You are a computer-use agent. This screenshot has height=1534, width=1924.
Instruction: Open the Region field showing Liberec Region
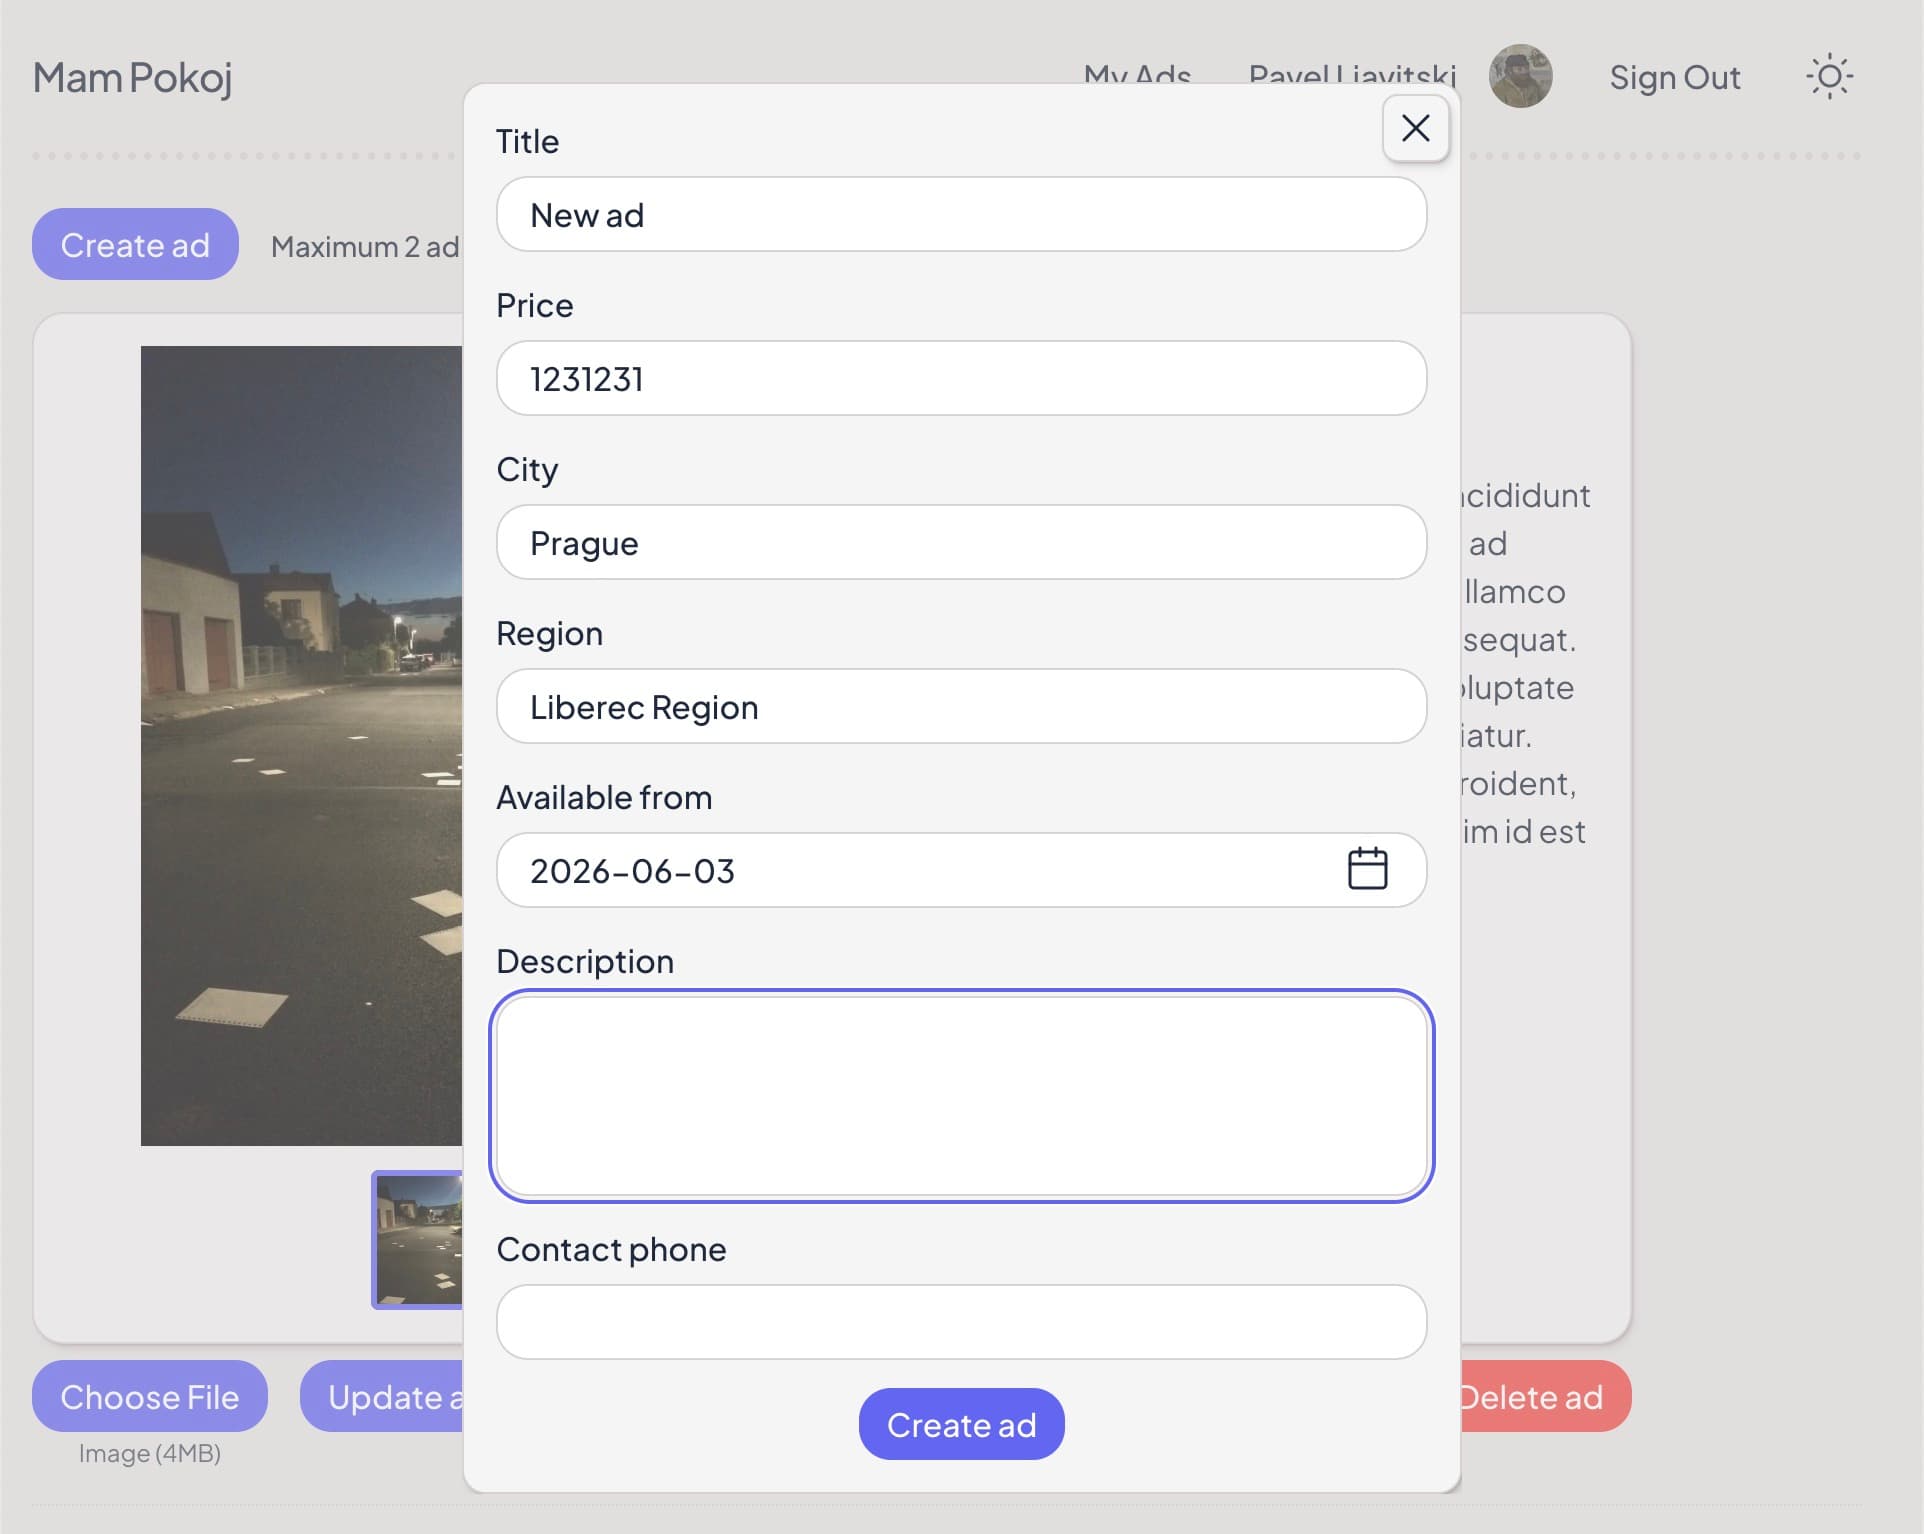tap(961, 706)
